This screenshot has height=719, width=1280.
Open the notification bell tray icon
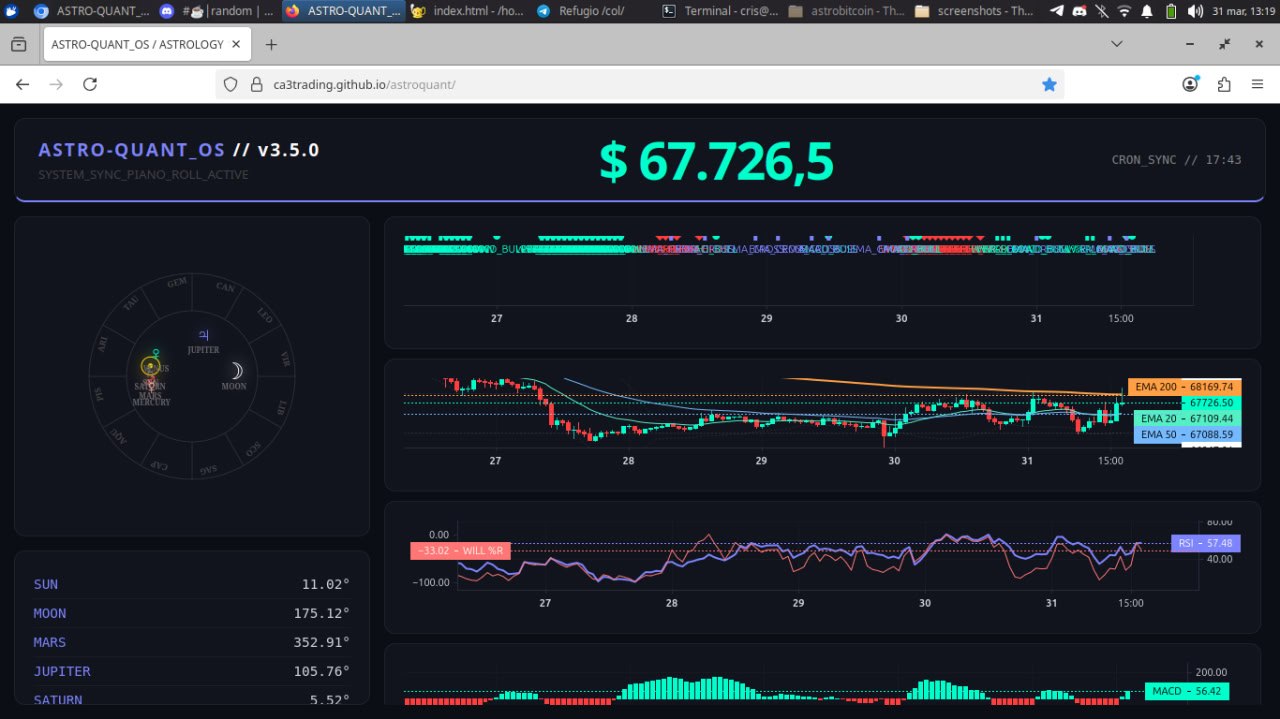pyautogui.click(x=1146, y=11)
